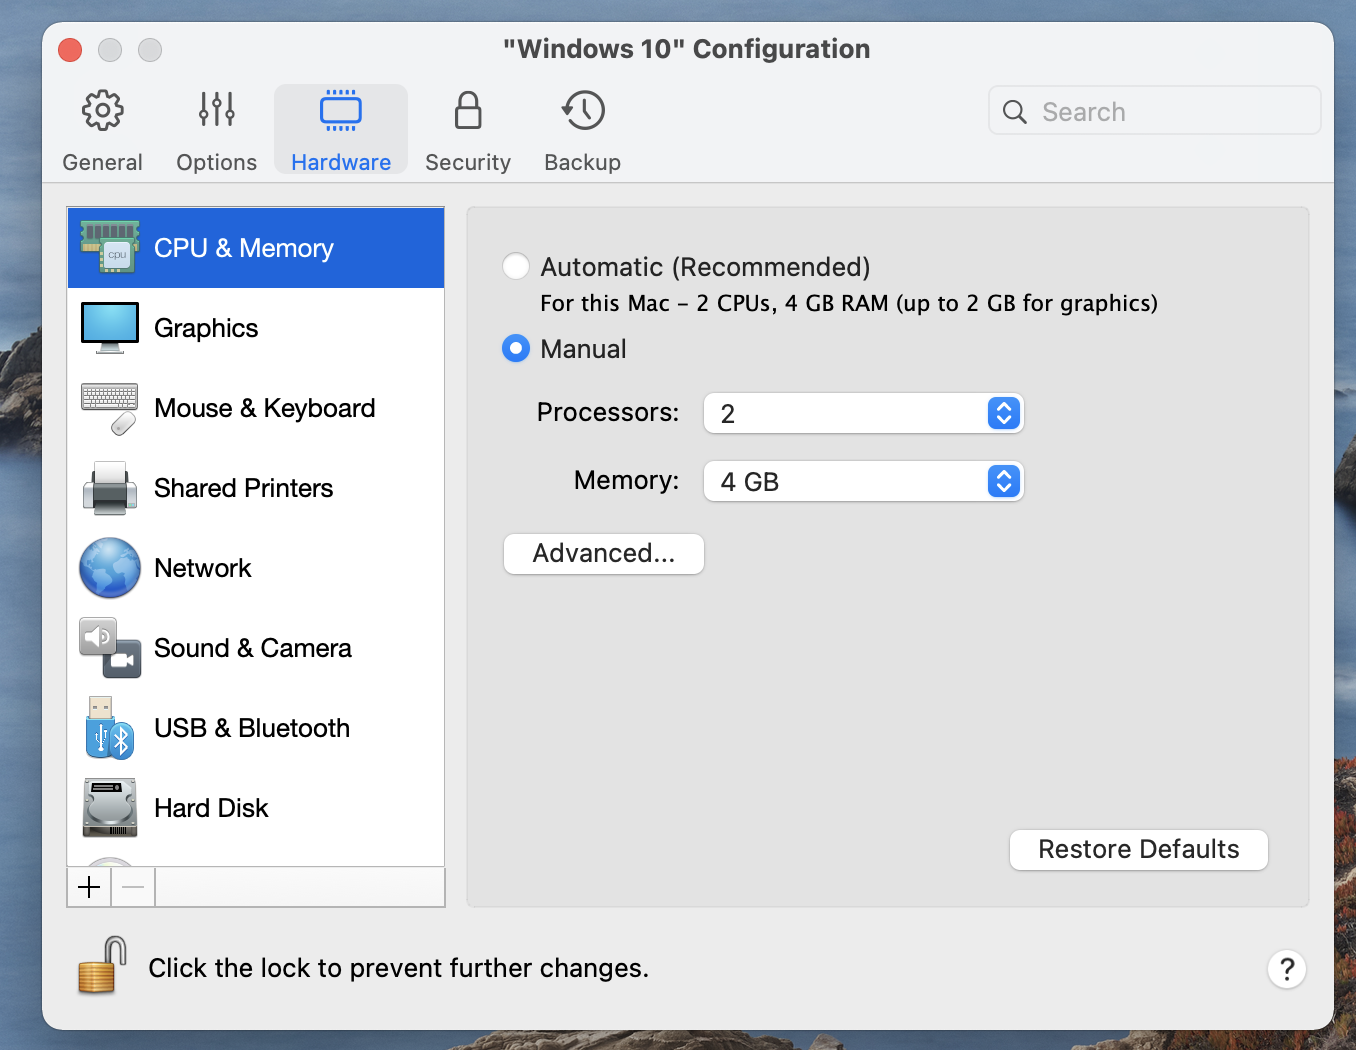Screen dimensions: 1356x1050
Task: Click the Hard Disk drive icon
Action: point(110,808)
